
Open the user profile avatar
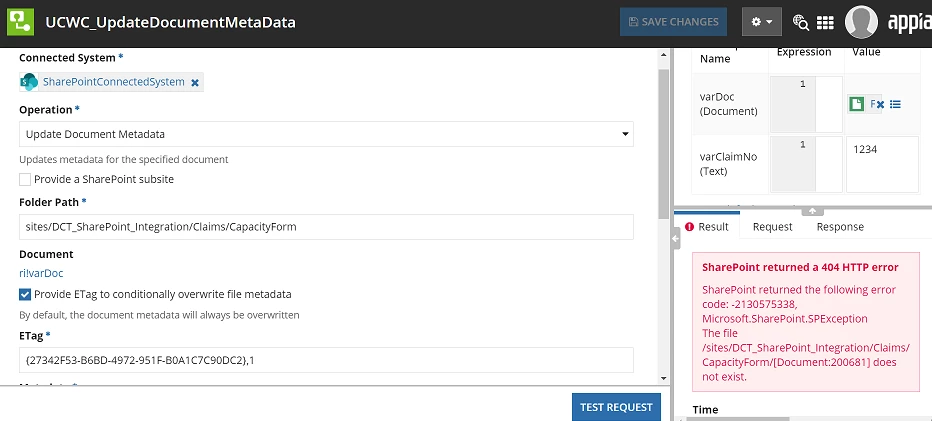[x=861, y=23]
